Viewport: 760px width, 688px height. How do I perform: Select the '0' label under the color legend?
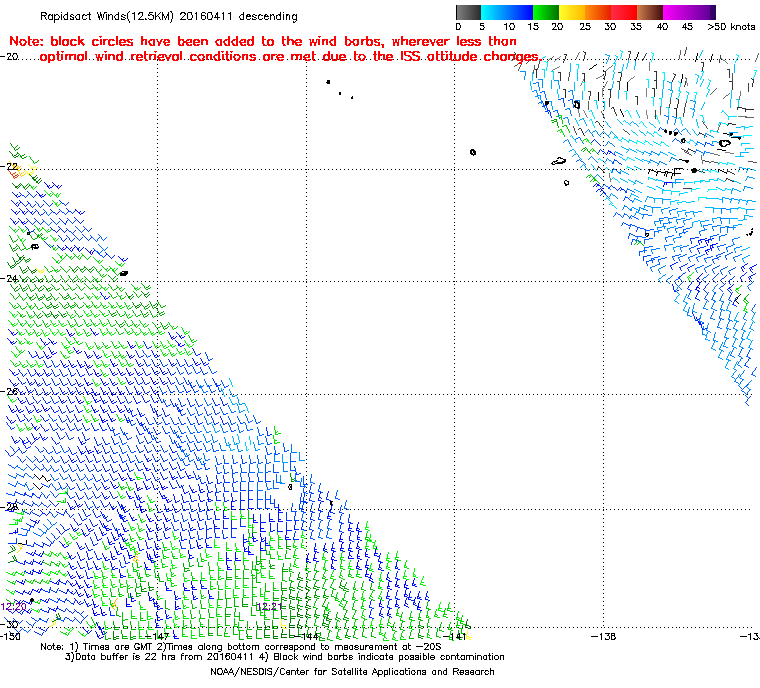[459, 27]
